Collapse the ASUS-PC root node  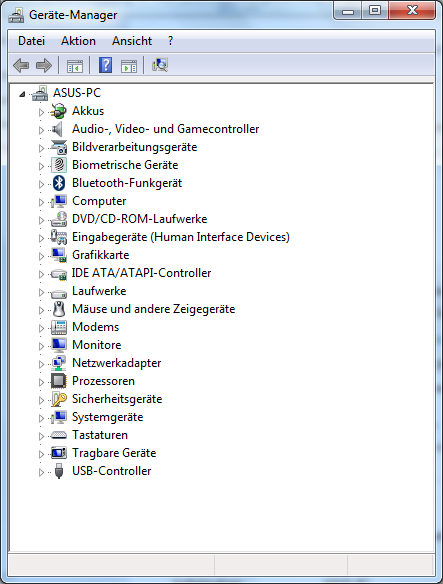click(22, 94)
